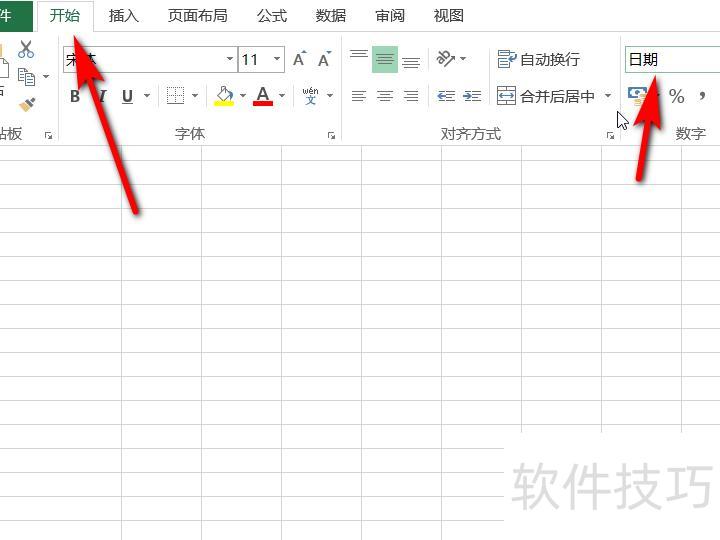The width and height of the screenshot is (720, 540).
Task: Click the Cut scissors icon
Action: point(26,50)
